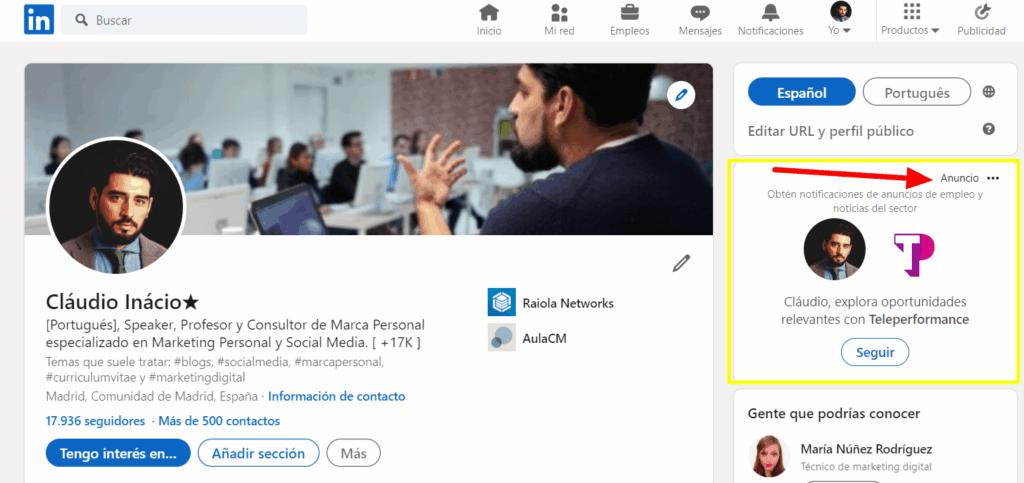
Task: Open the ad options three-dot menu
Action: point(993,178)
